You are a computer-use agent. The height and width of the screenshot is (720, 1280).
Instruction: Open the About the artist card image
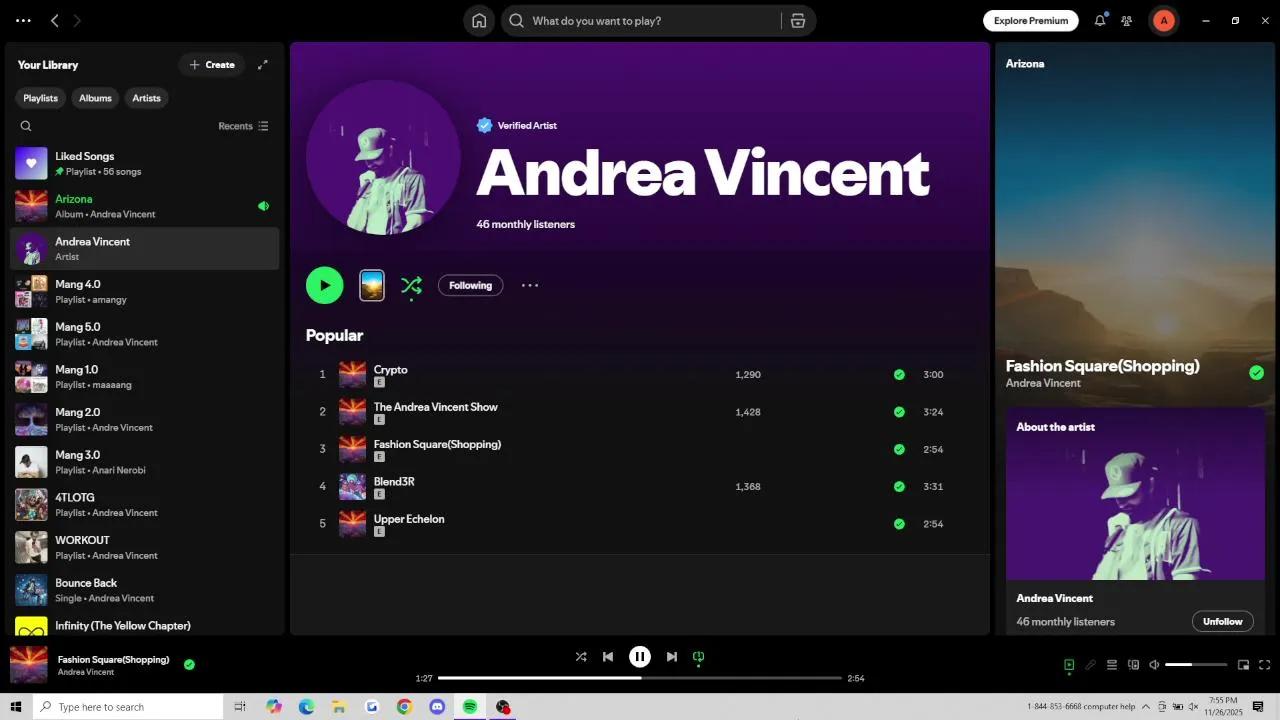point(1135,494)
